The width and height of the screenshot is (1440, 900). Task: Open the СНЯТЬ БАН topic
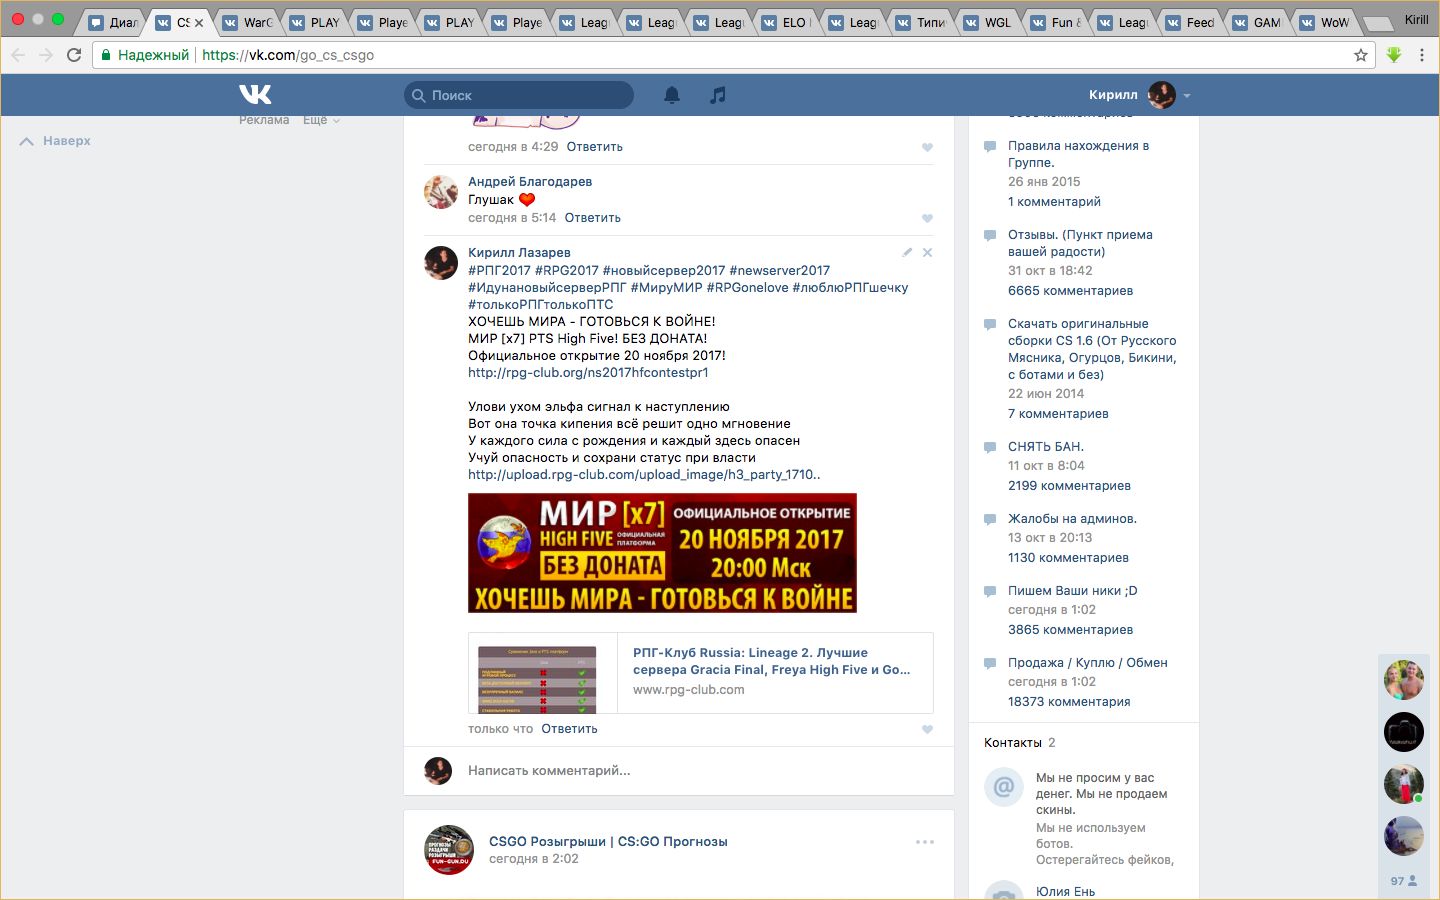1046,447
